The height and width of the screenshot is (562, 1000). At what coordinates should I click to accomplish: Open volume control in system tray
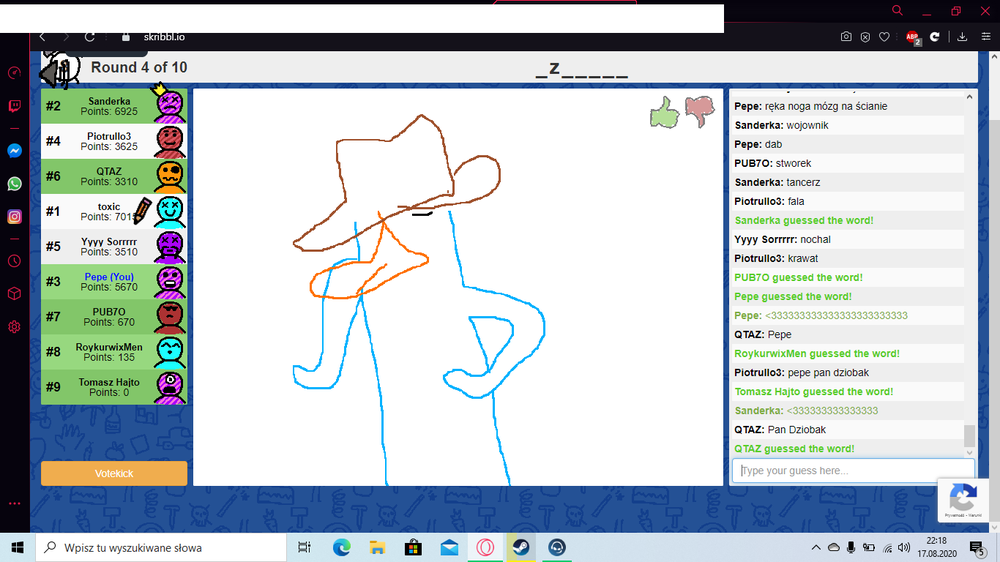pos(904,547)
